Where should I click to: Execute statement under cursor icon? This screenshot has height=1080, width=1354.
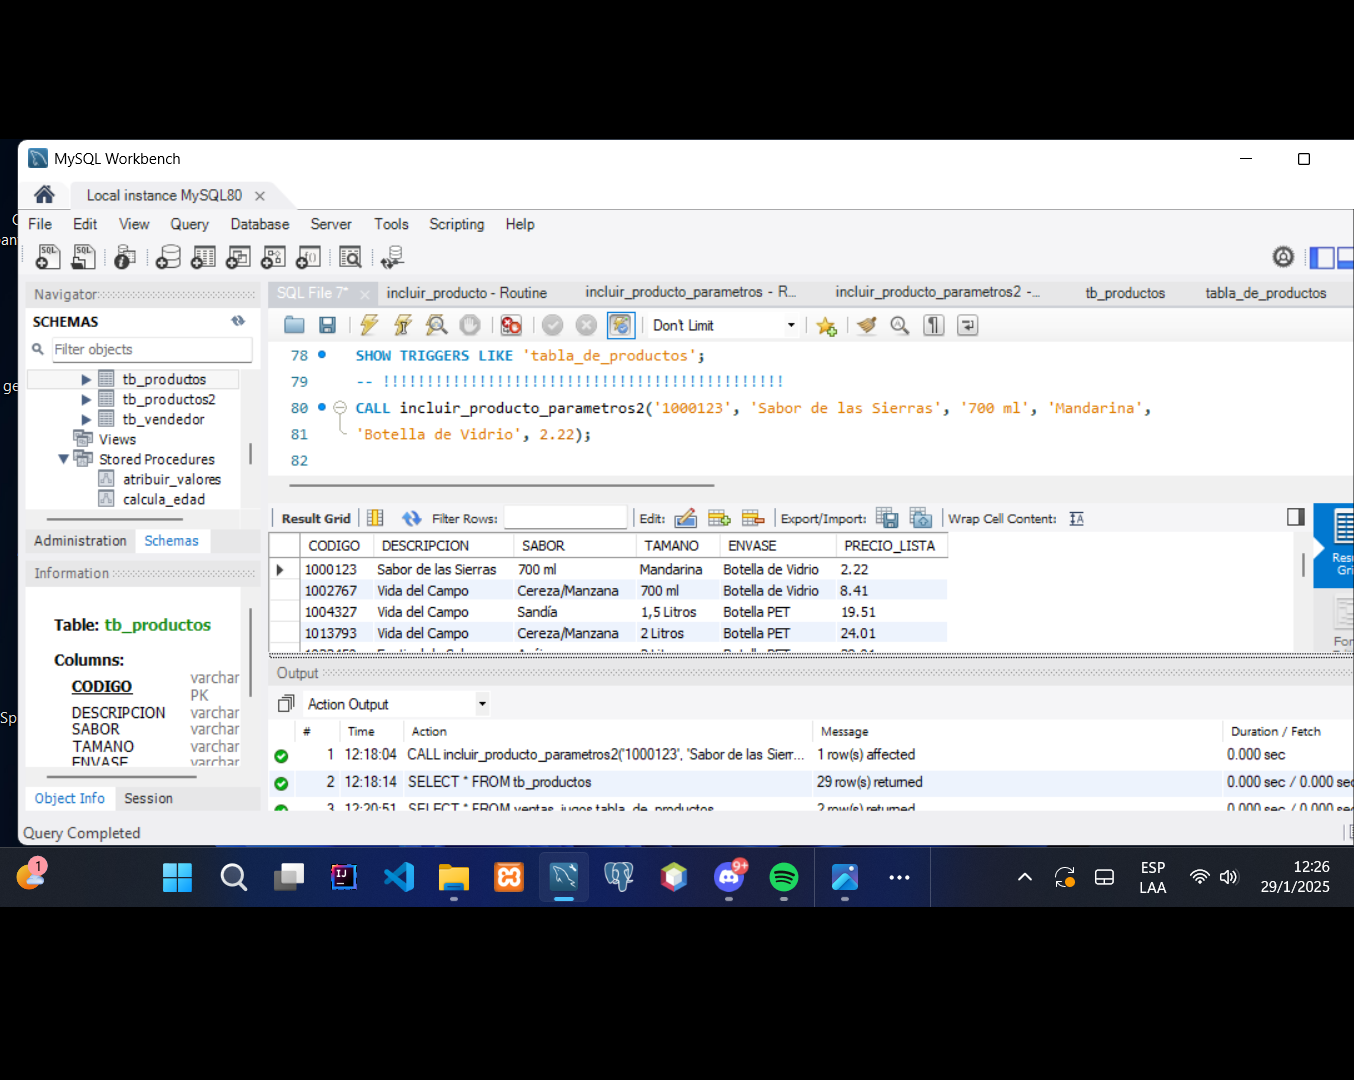(403, 325)
